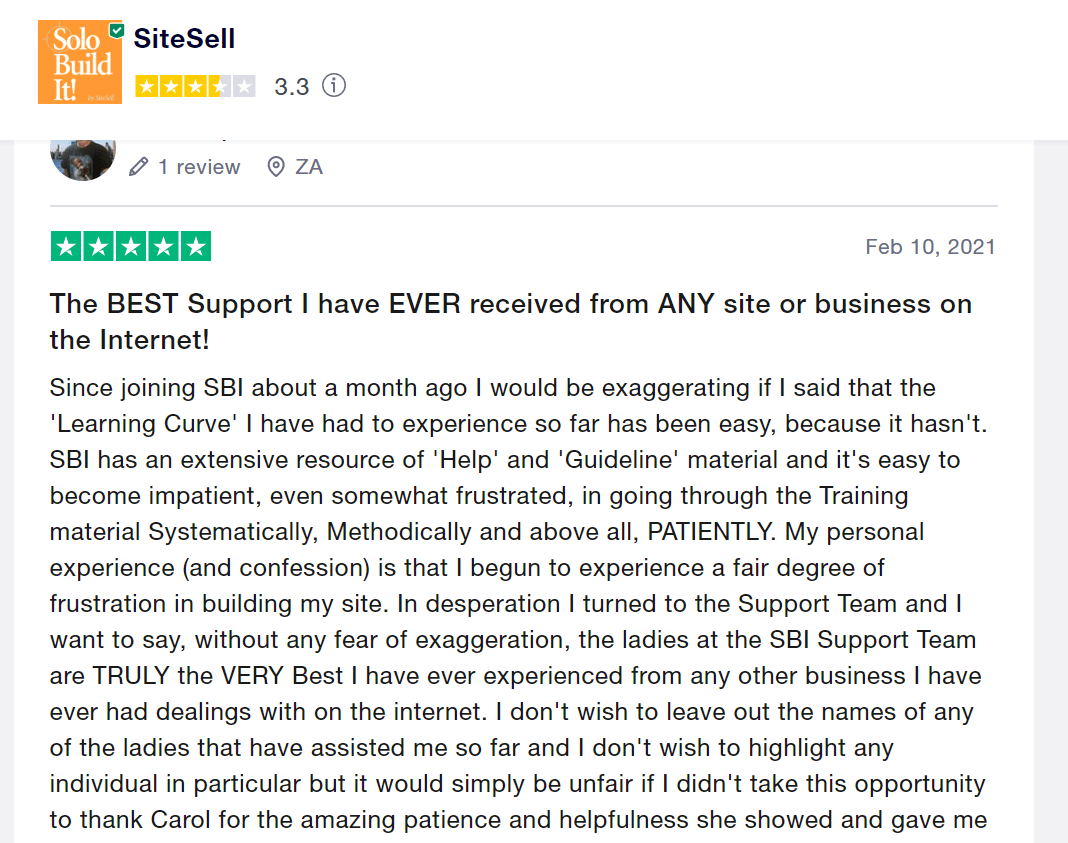Click the fourth green review star
1068x843 pixels.
(163, 246)
